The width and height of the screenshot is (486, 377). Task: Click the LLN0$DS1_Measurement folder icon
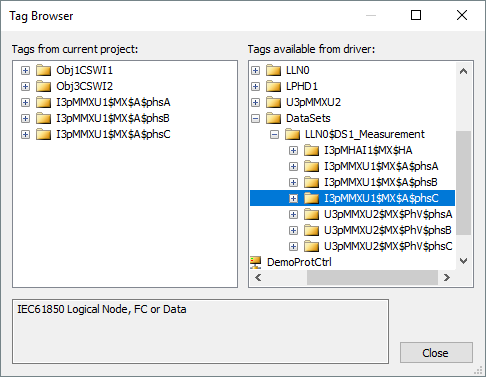[292, 135]
